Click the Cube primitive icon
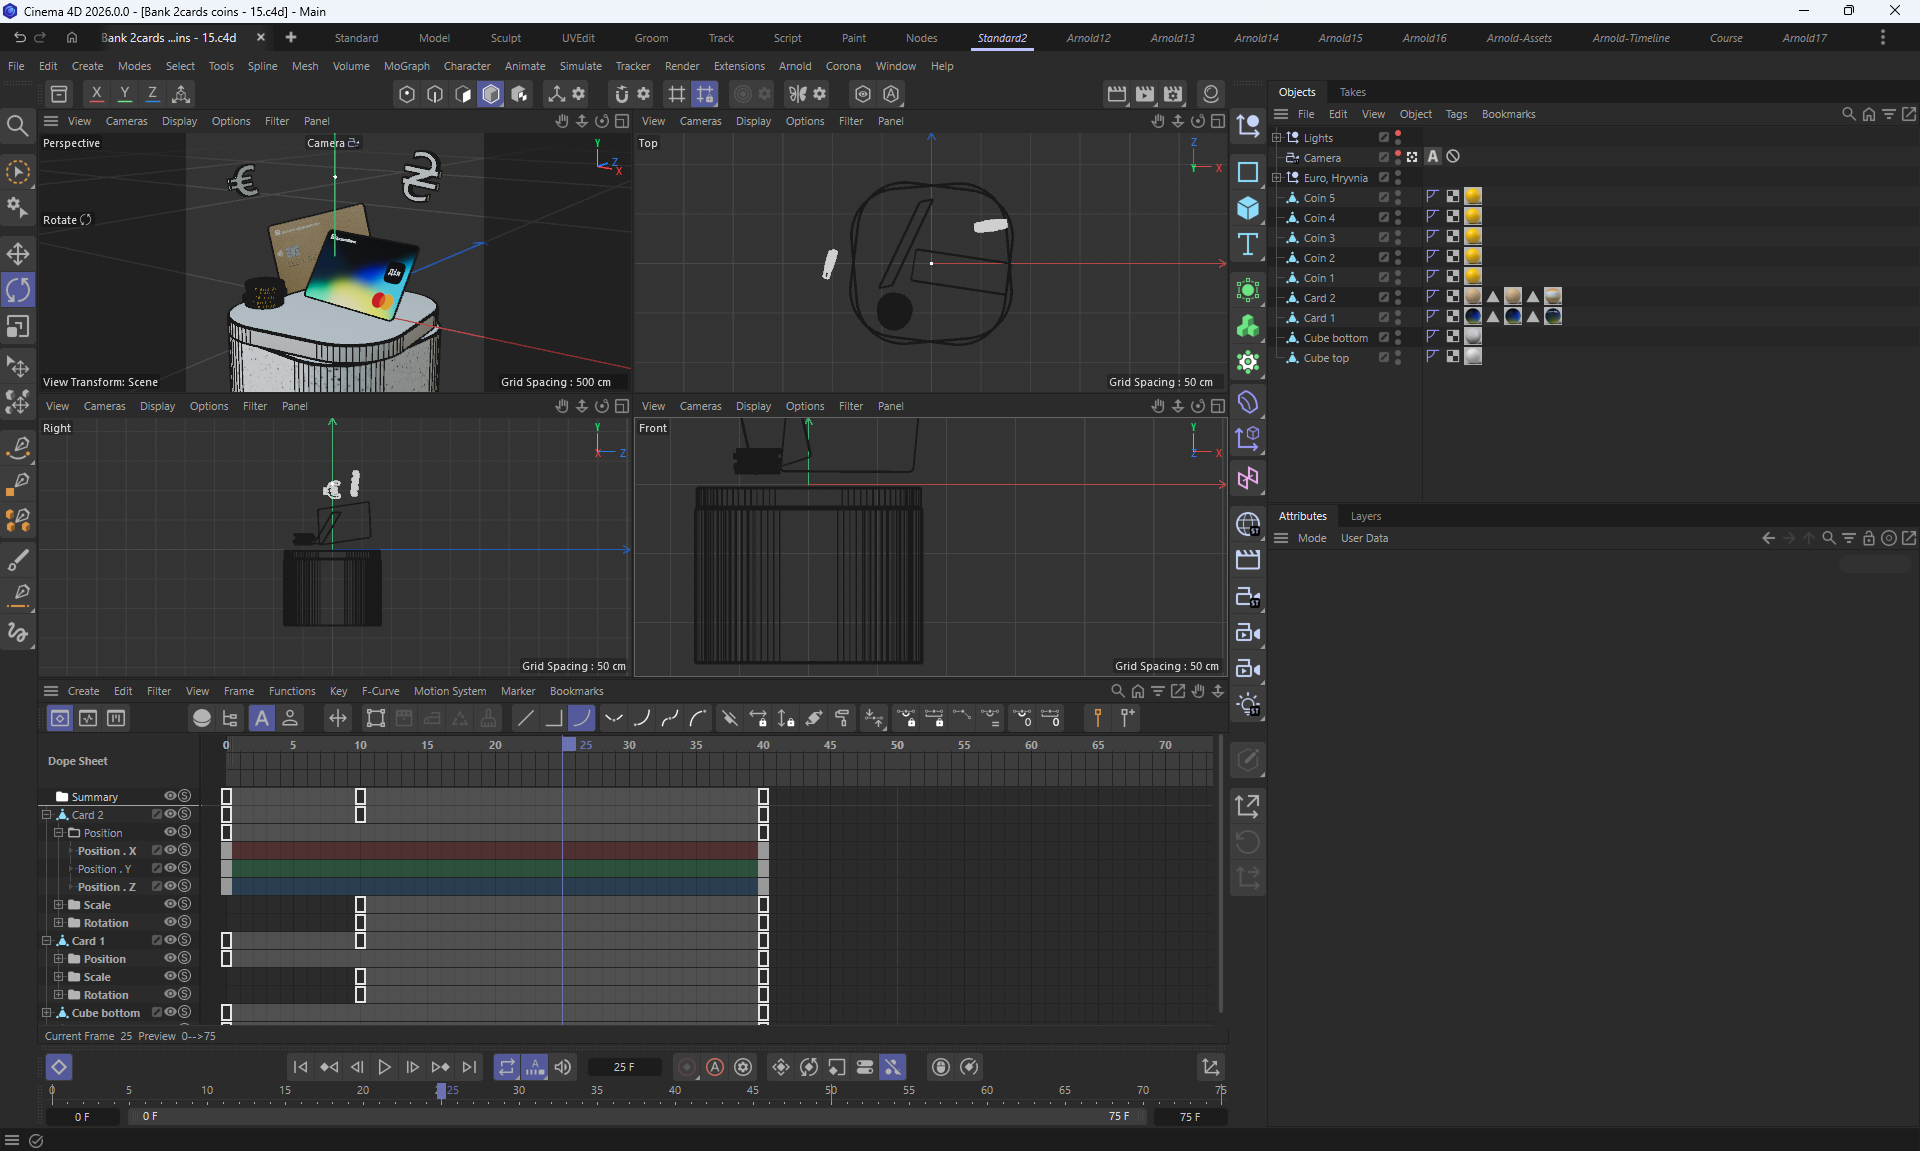 [x=1248, y=208]
